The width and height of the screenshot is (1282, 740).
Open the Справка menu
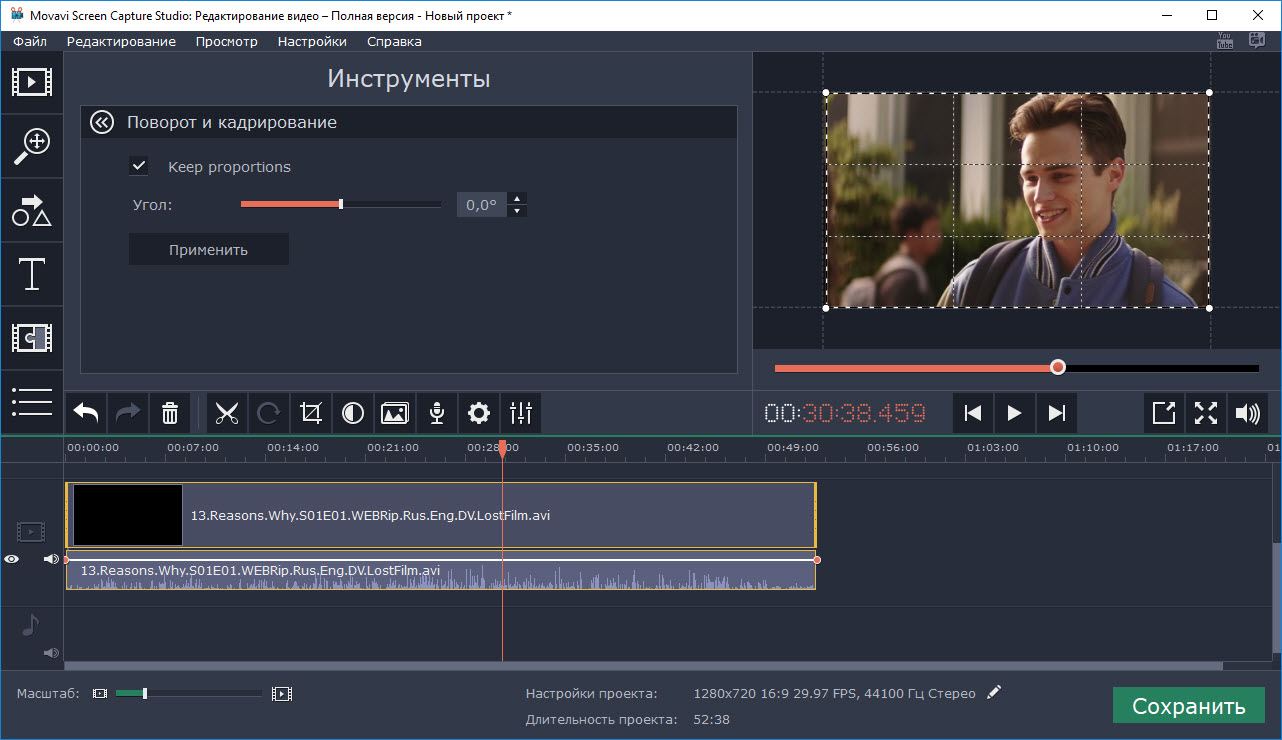394,41
